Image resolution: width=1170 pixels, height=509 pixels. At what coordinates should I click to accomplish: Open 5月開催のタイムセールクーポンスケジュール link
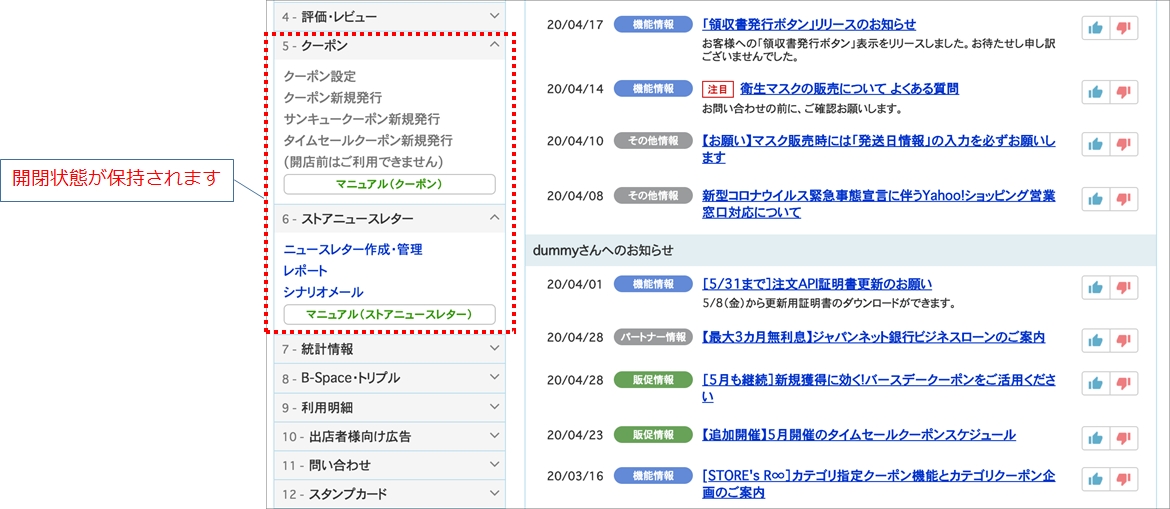pos(859,435)
